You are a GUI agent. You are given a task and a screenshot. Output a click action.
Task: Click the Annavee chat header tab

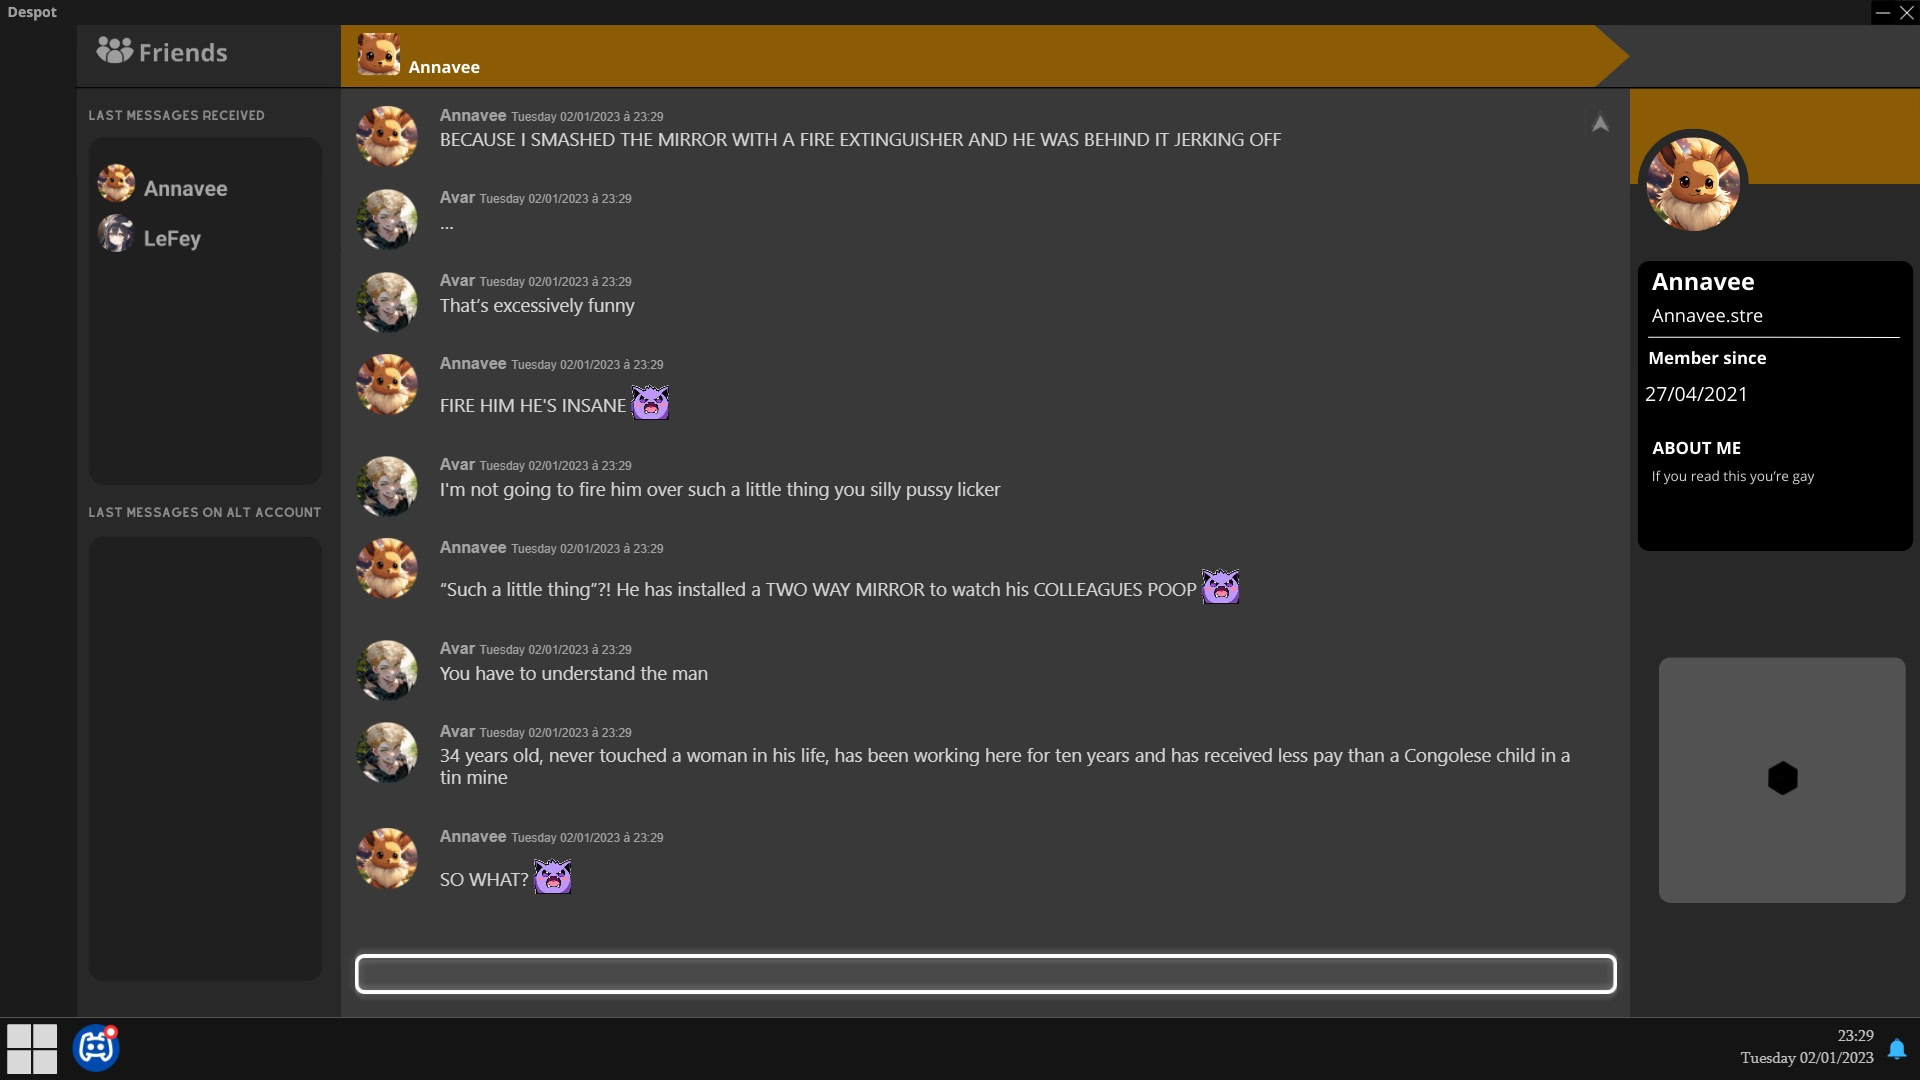coord(970,57)
